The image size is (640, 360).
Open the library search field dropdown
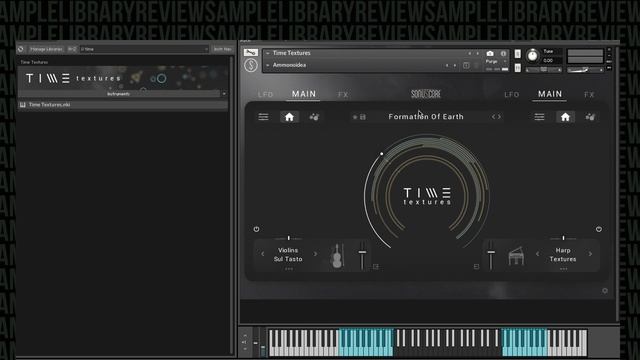click(x=206, y=49)
